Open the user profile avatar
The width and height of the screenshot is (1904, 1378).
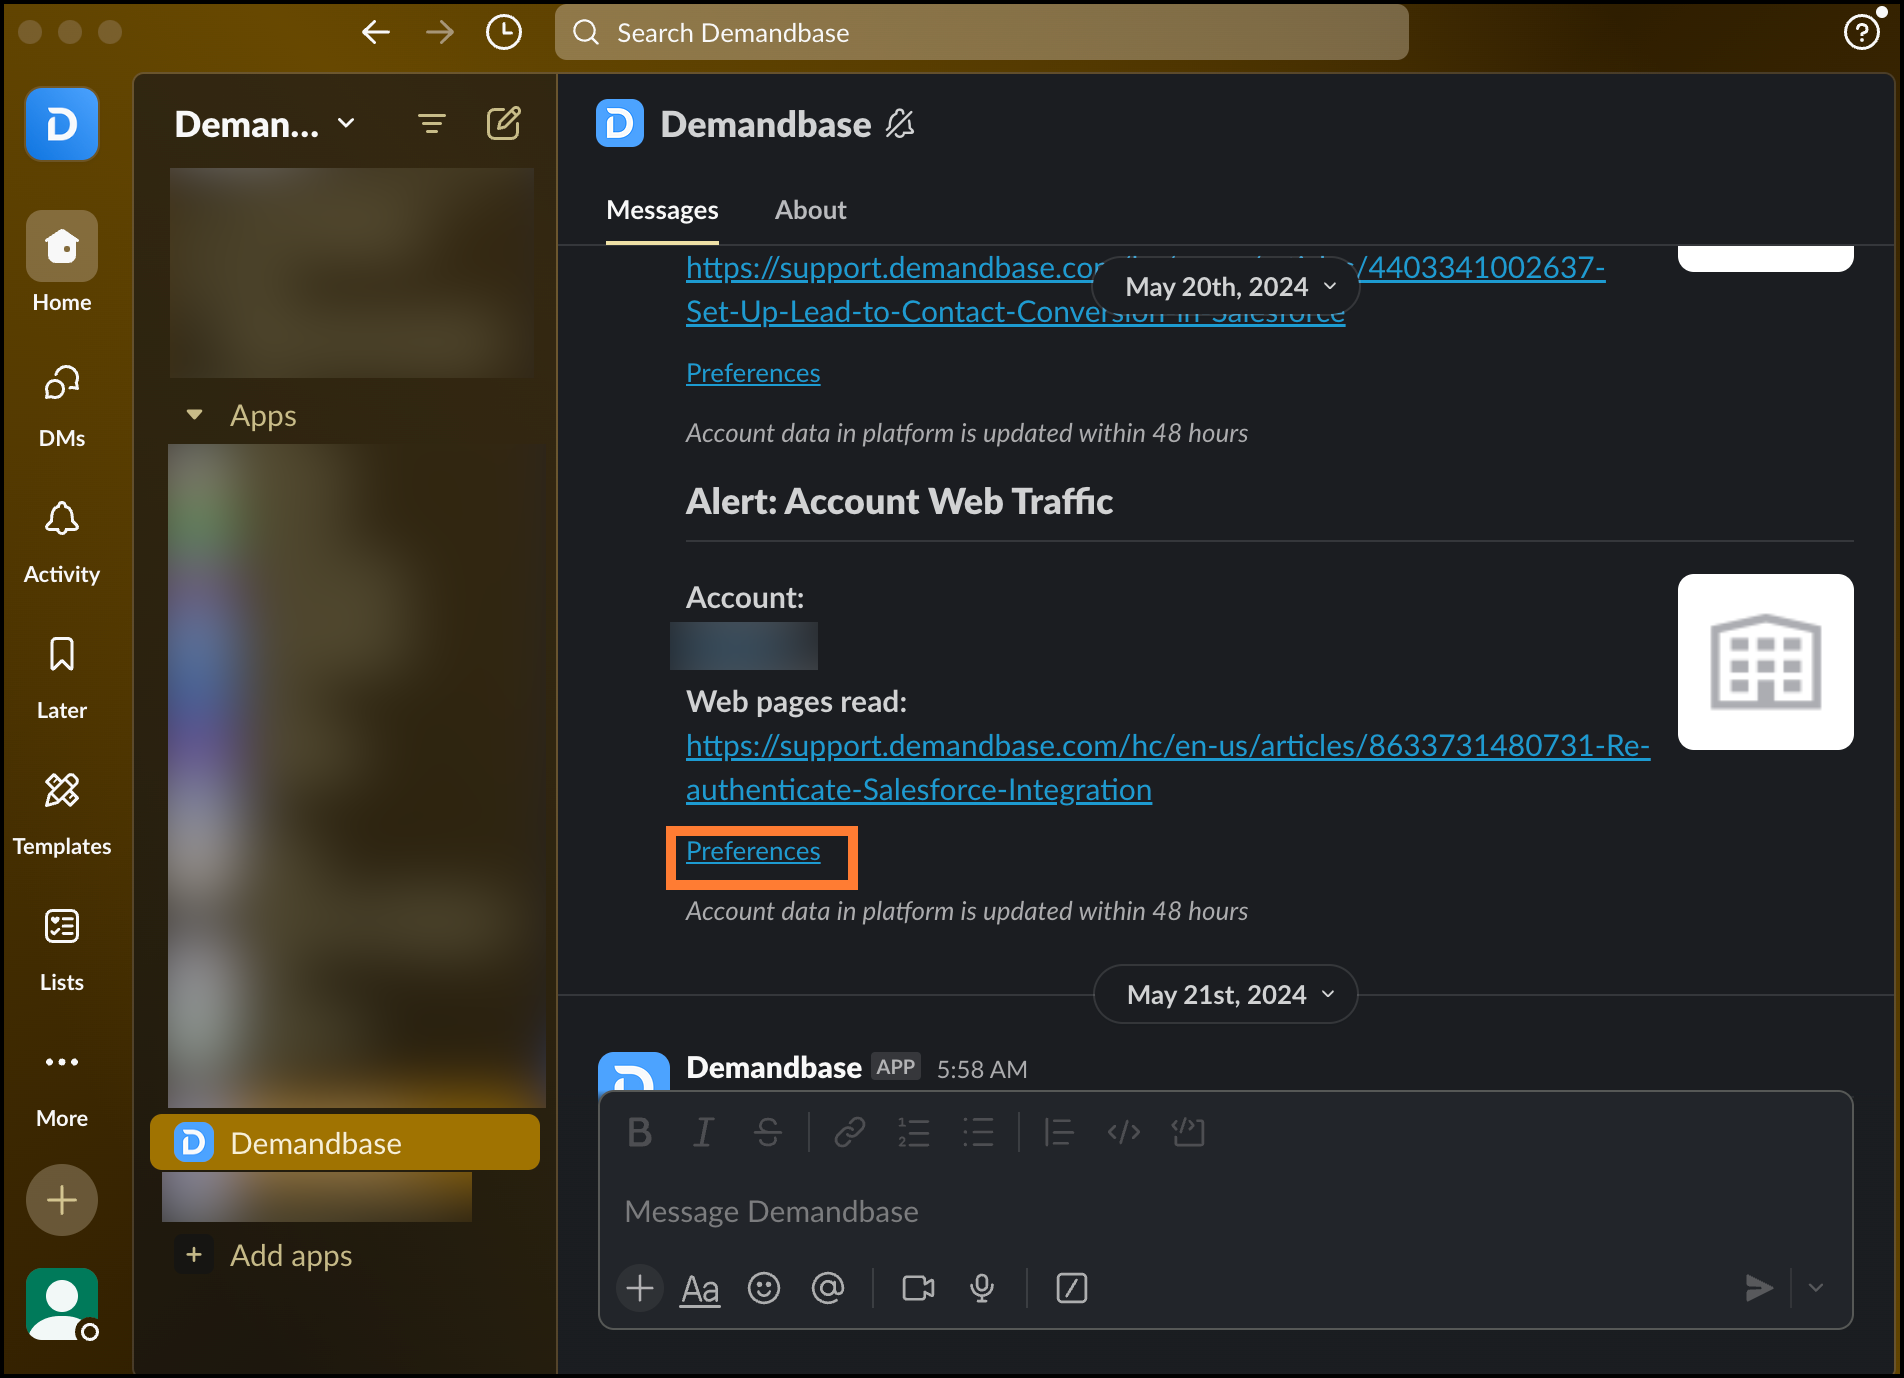tap(62, 1304)
